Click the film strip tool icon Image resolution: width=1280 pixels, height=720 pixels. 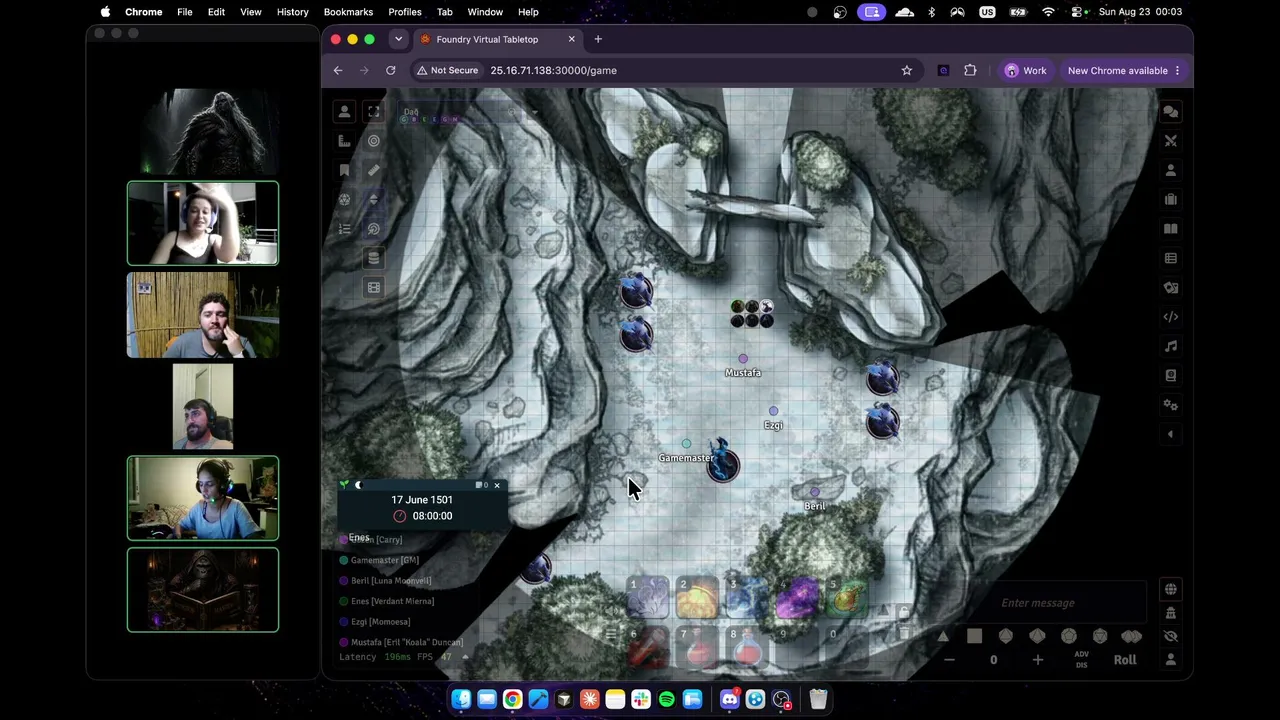coord(374,287)
